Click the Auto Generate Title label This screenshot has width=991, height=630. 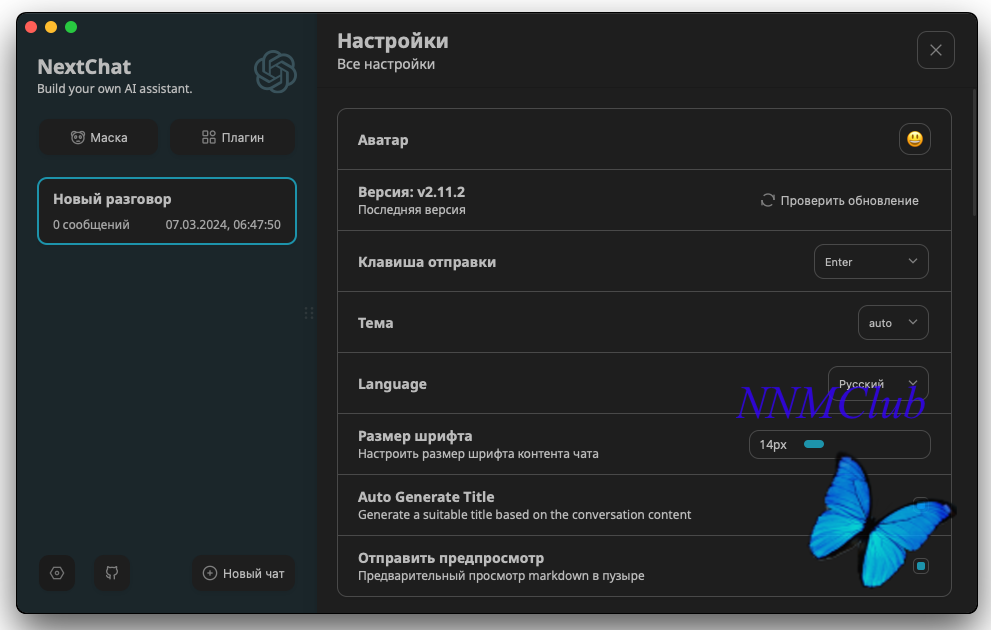click(426, 497)
